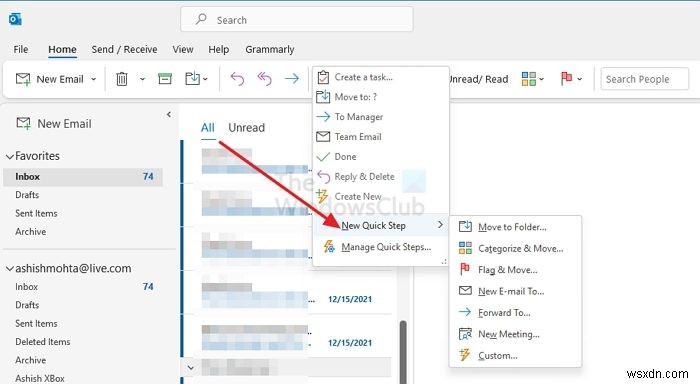Collapse the Favorites section
Image resolution: width=700 pixels, height=384 pixels.
[10, 156]
